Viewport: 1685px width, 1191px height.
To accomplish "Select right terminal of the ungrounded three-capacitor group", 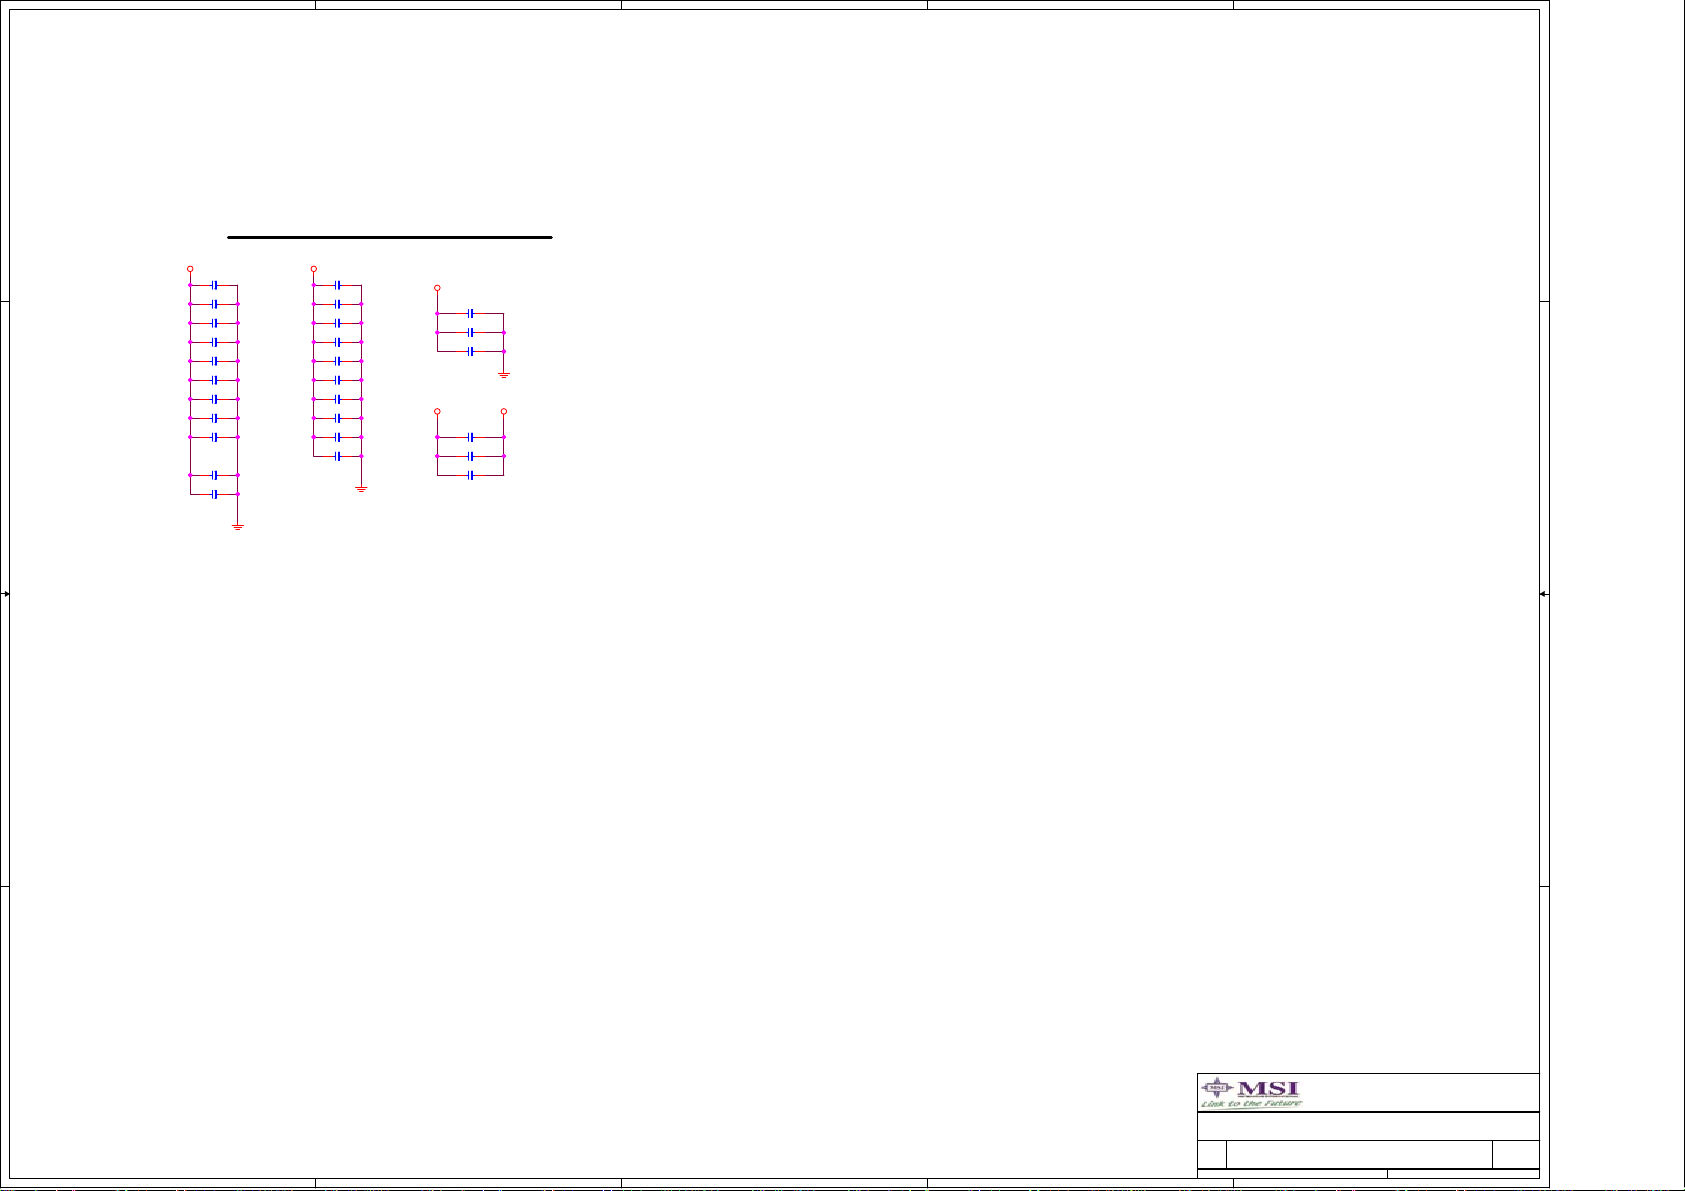I will tap(504, 411).
